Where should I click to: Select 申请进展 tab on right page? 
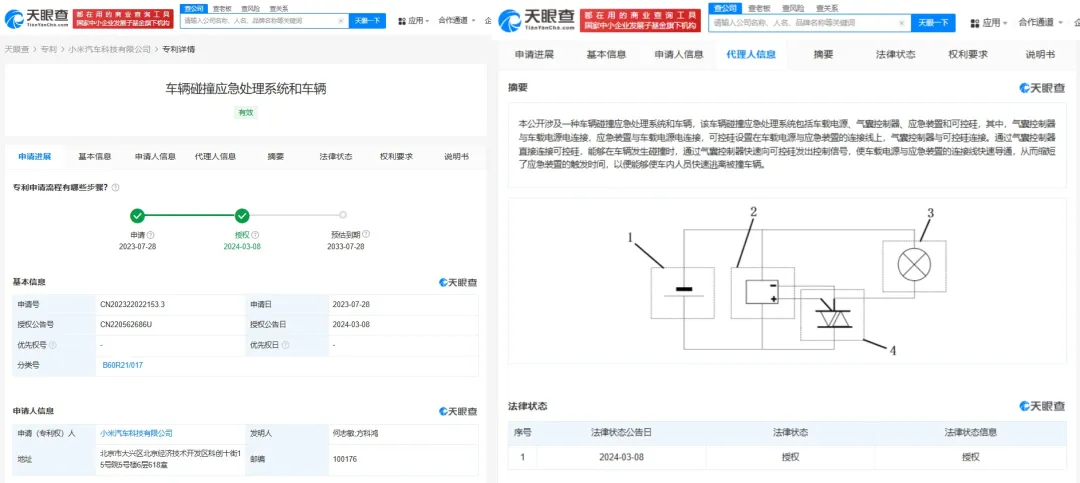[534, 54]
